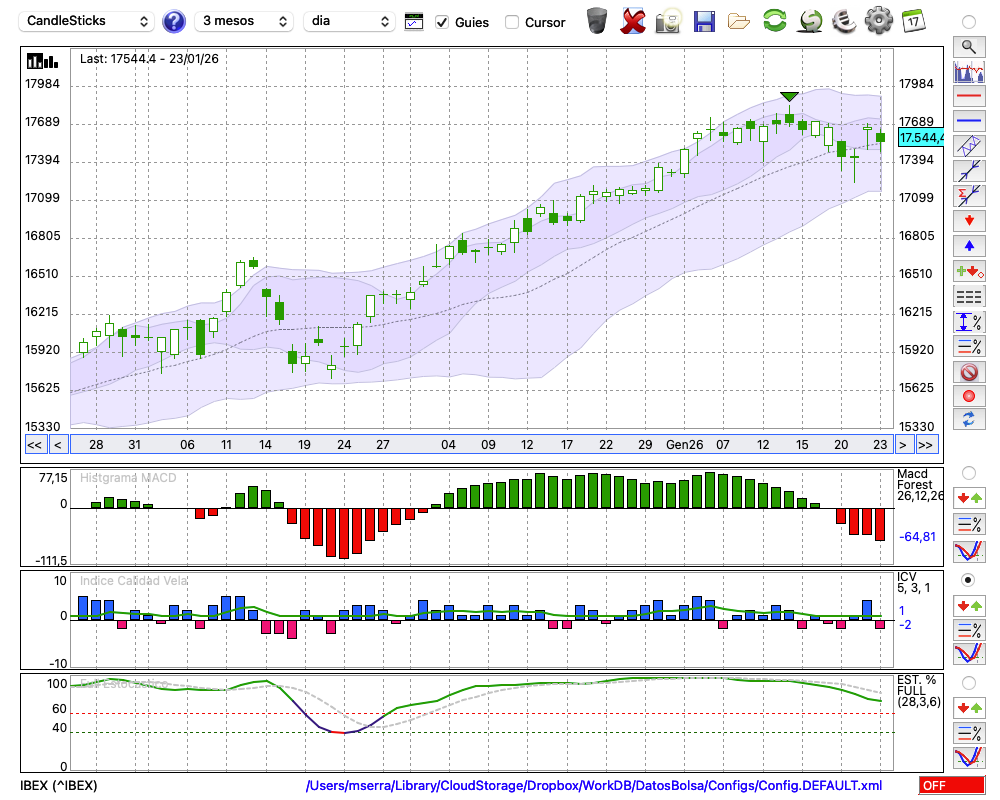This screenshot has width=1000, height=800.
Task: Open settings with the gear icon
Action: [x=879, y=21]
